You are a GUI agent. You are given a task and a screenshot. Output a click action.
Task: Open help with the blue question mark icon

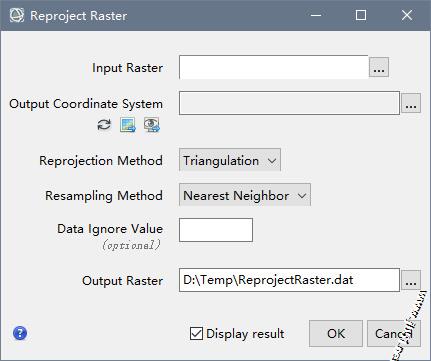(20, 333)
